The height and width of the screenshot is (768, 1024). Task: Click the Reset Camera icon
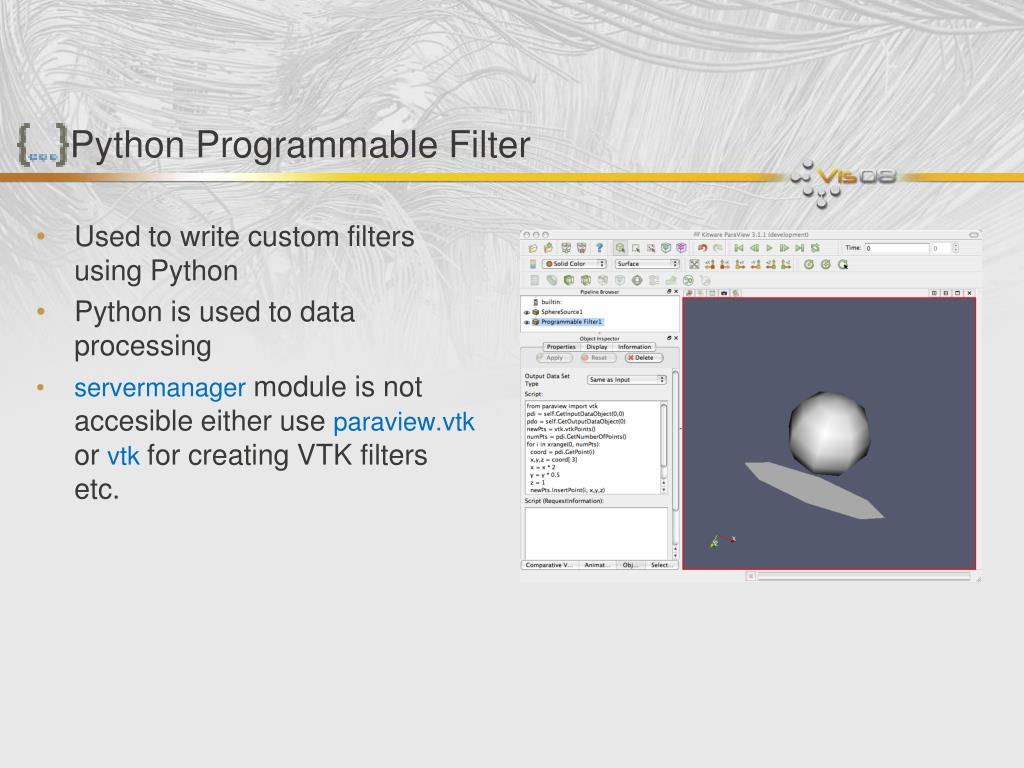click(x=694, y=264)
